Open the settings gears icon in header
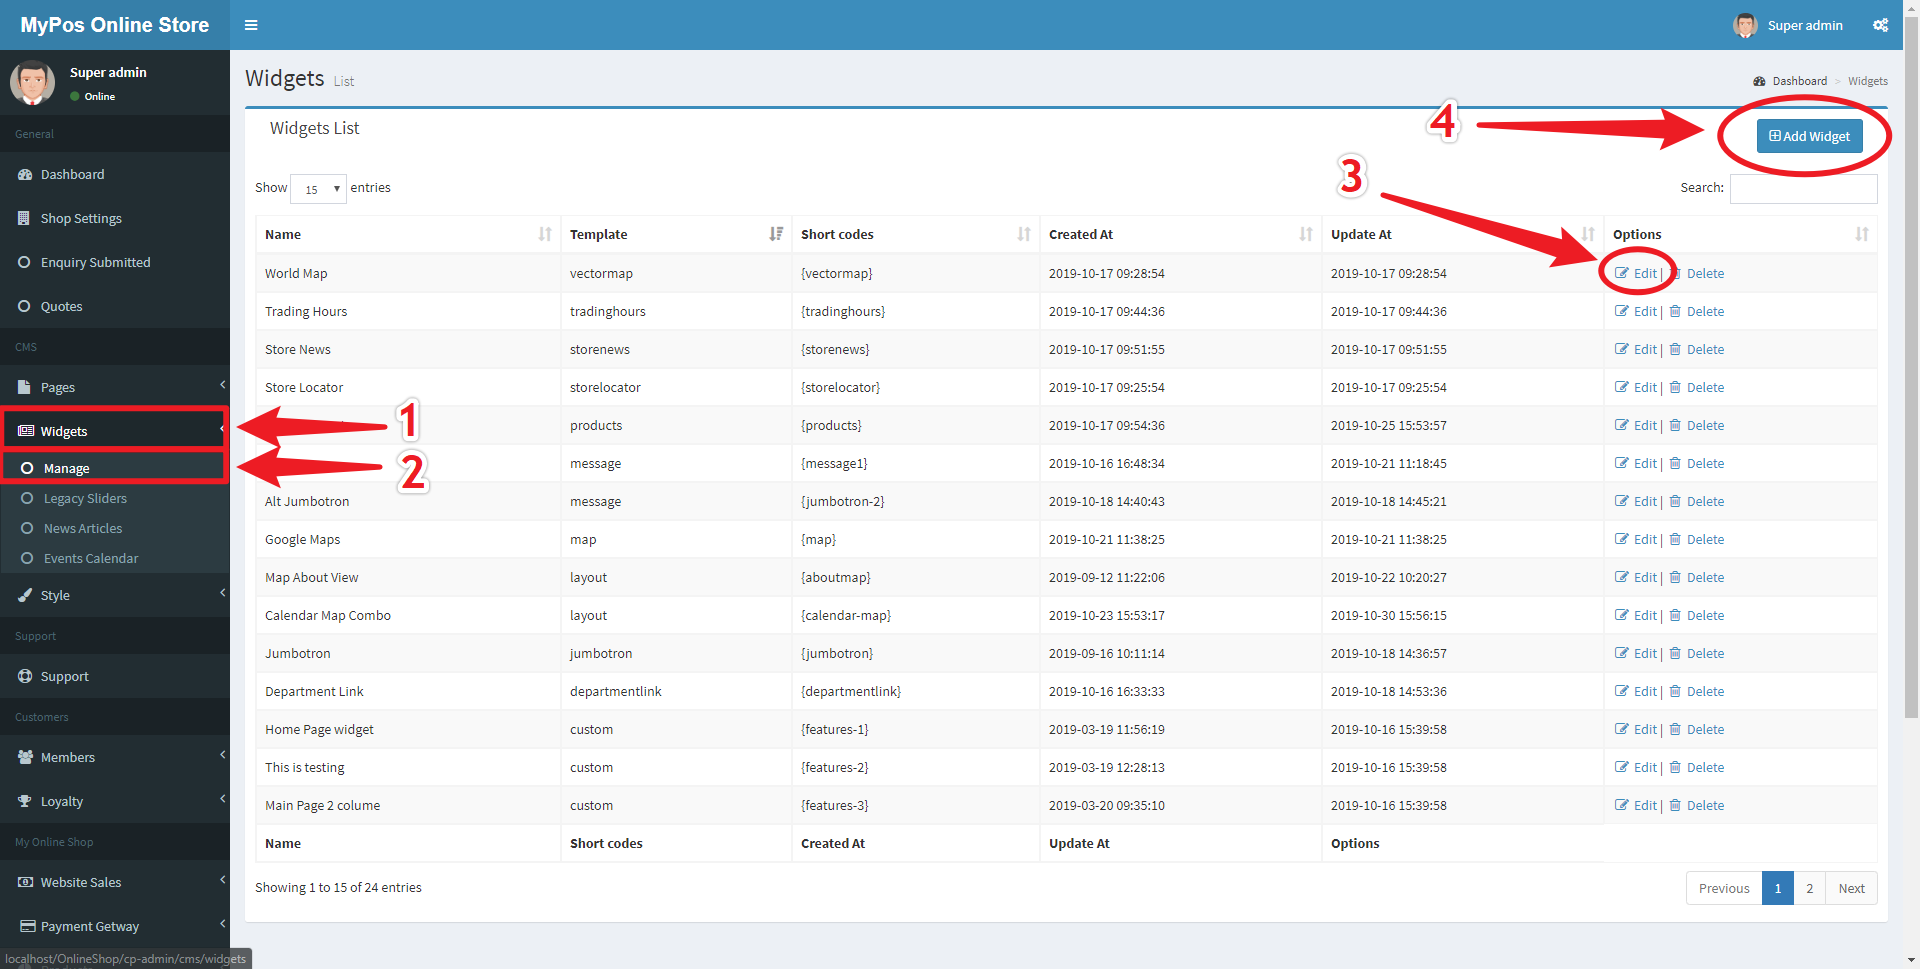The image size is (1920, 969). coord(1880,25)
